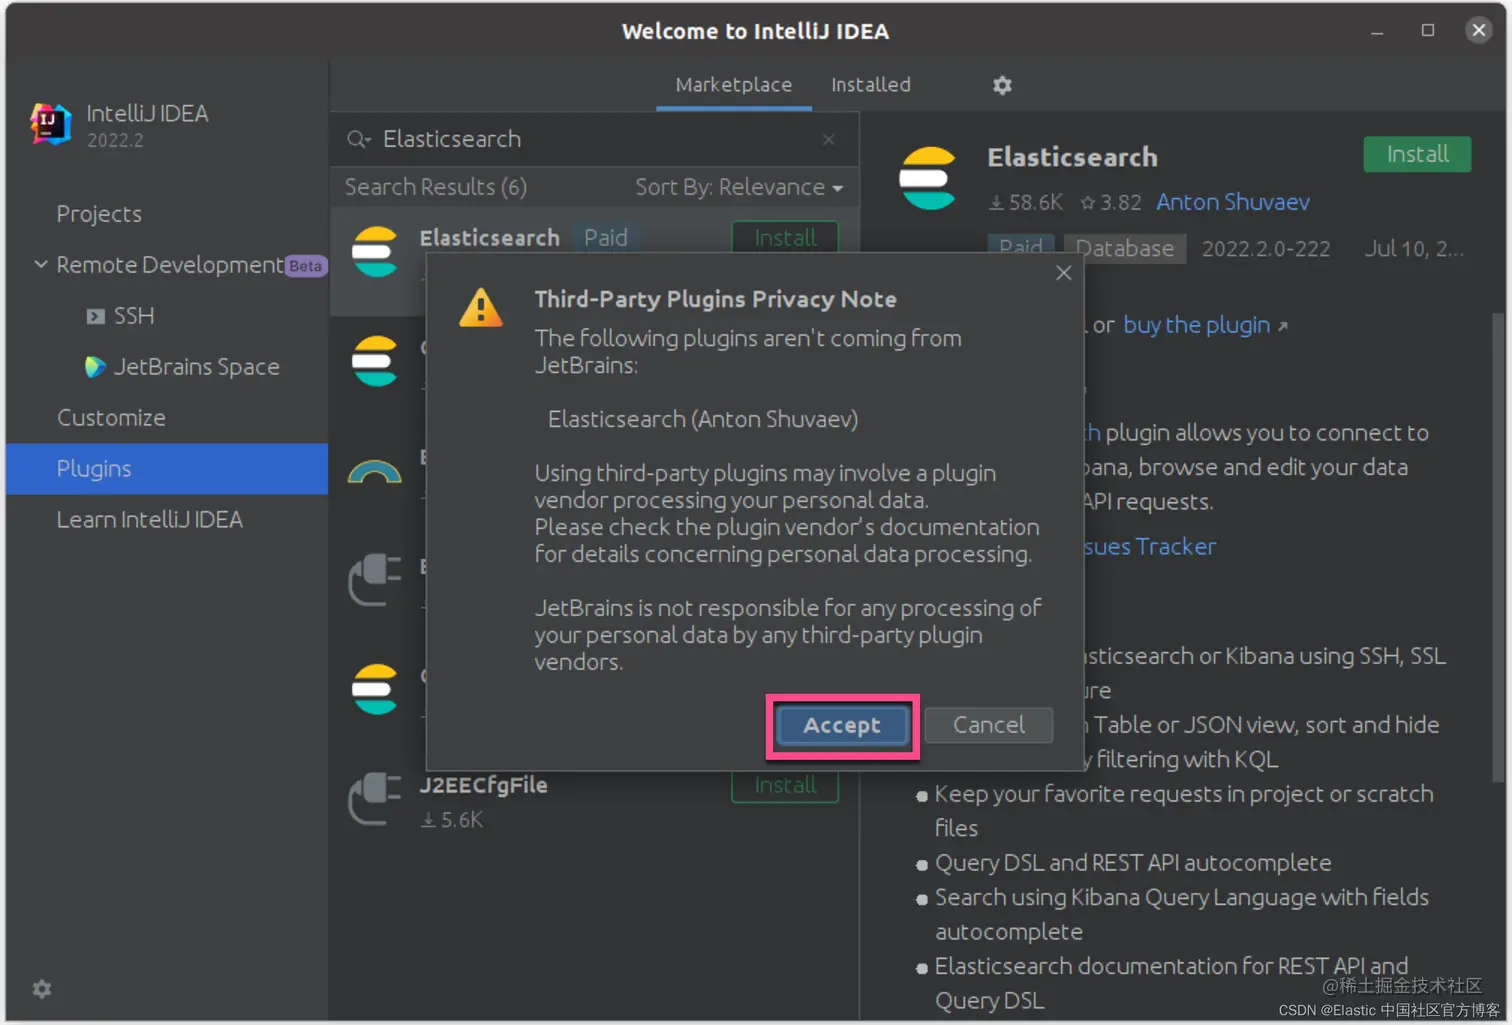Switch to the Installed tab
Viewport: 1512px width, 1025px height.
870,85
